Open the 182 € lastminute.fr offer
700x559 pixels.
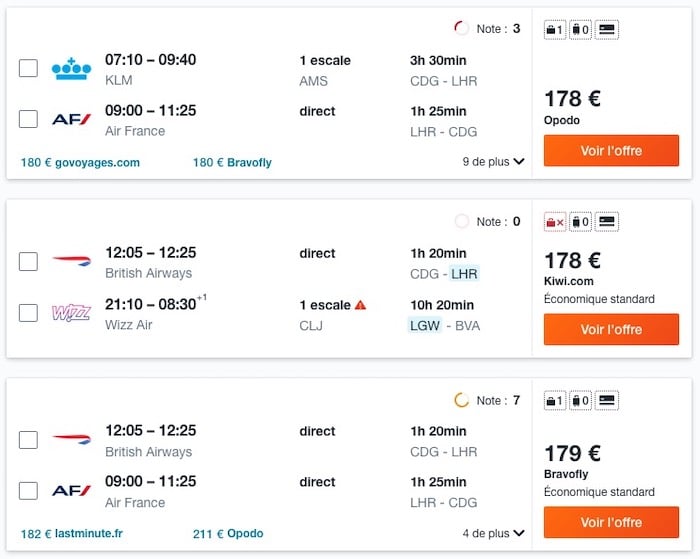[72, 534]
